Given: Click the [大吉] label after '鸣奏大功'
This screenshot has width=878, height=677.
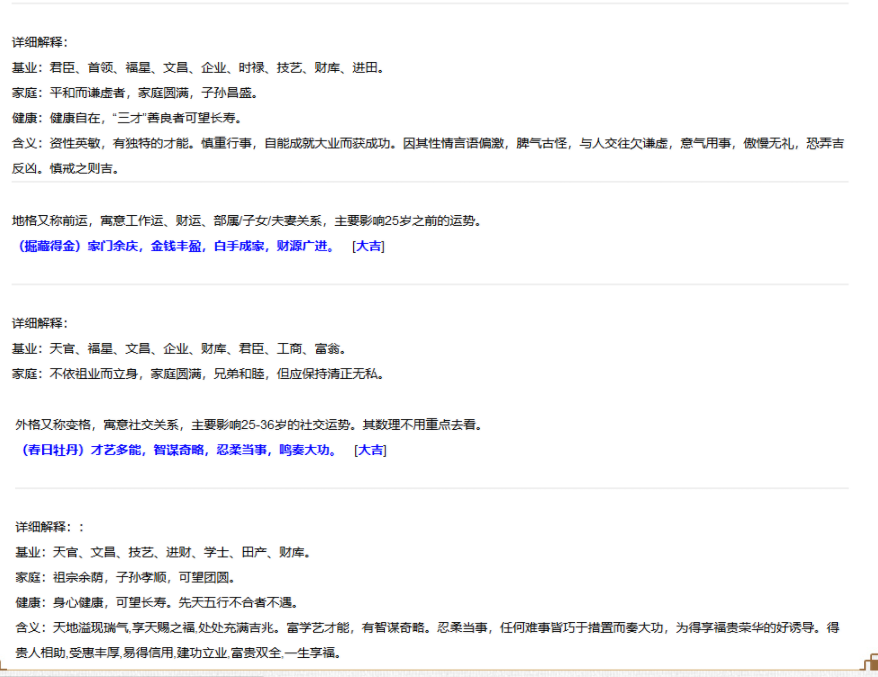Looking at the screenshot, I should point(371,450).
